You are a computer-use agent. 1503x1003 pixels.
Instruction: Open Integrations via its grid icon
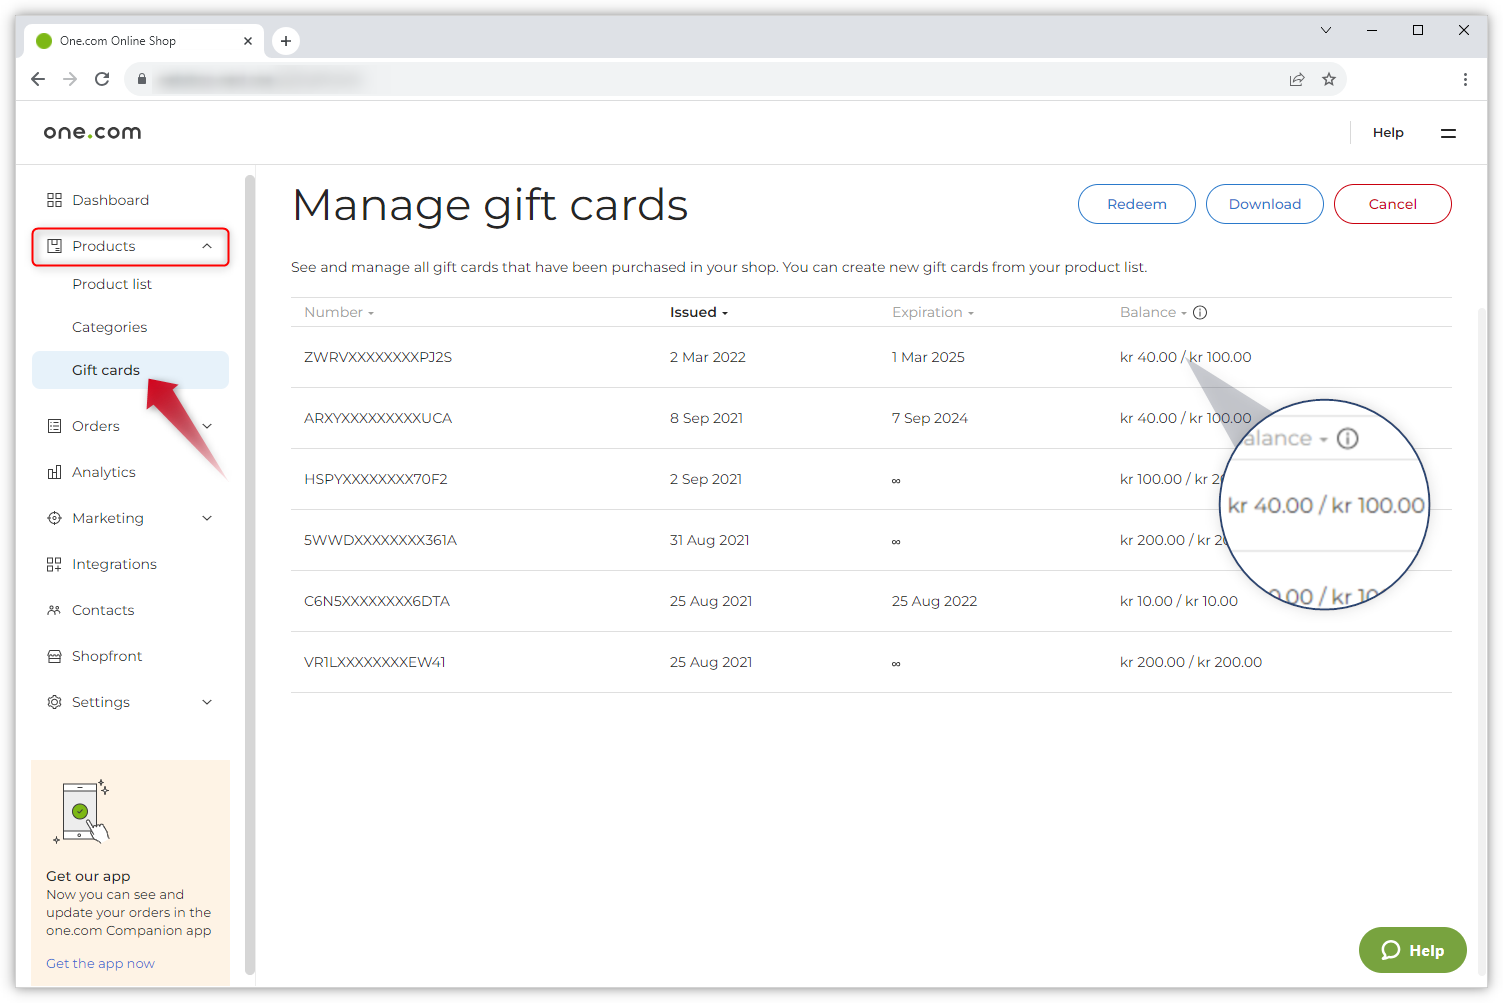pyautogui.click(x=55, y=563)
